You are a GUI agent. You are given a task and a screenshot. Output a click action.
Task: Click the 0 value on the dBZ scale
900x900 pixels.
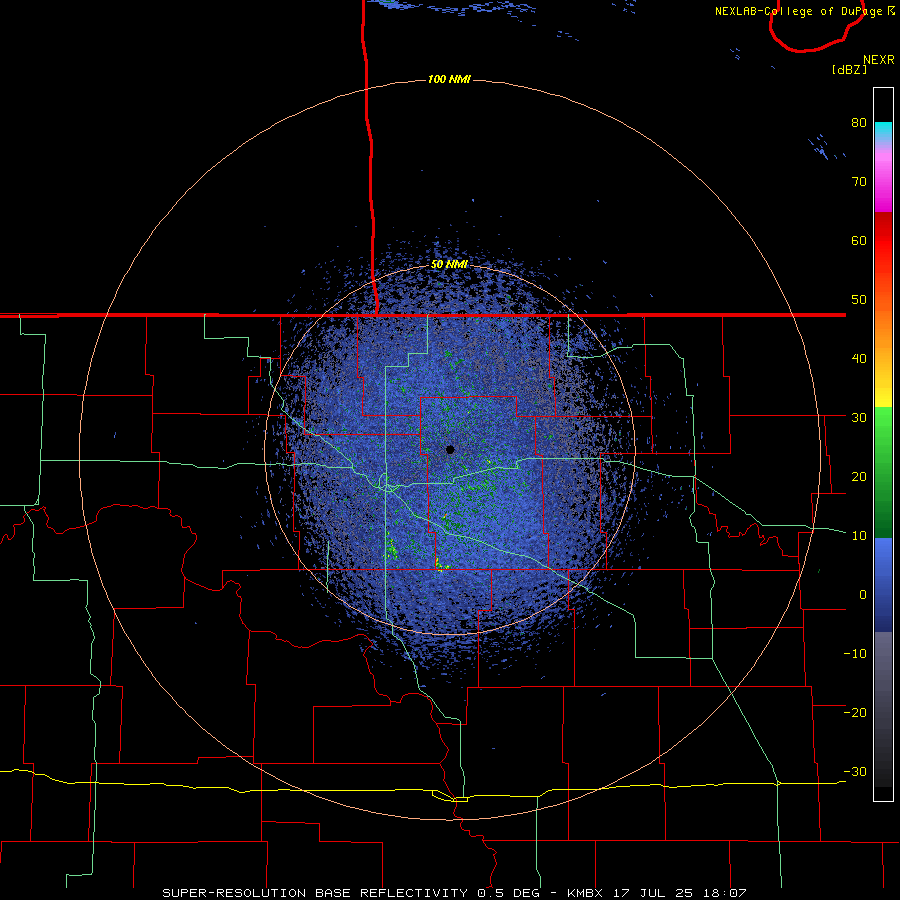click(x=863, y=595)
